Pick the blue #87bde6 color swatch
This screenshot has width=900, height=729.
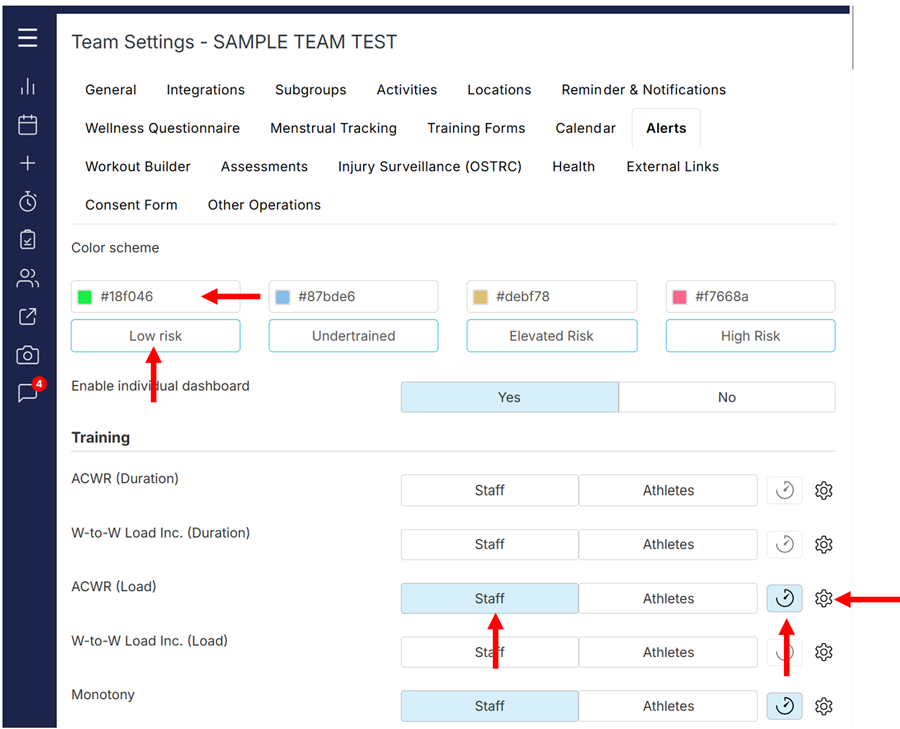282,297
